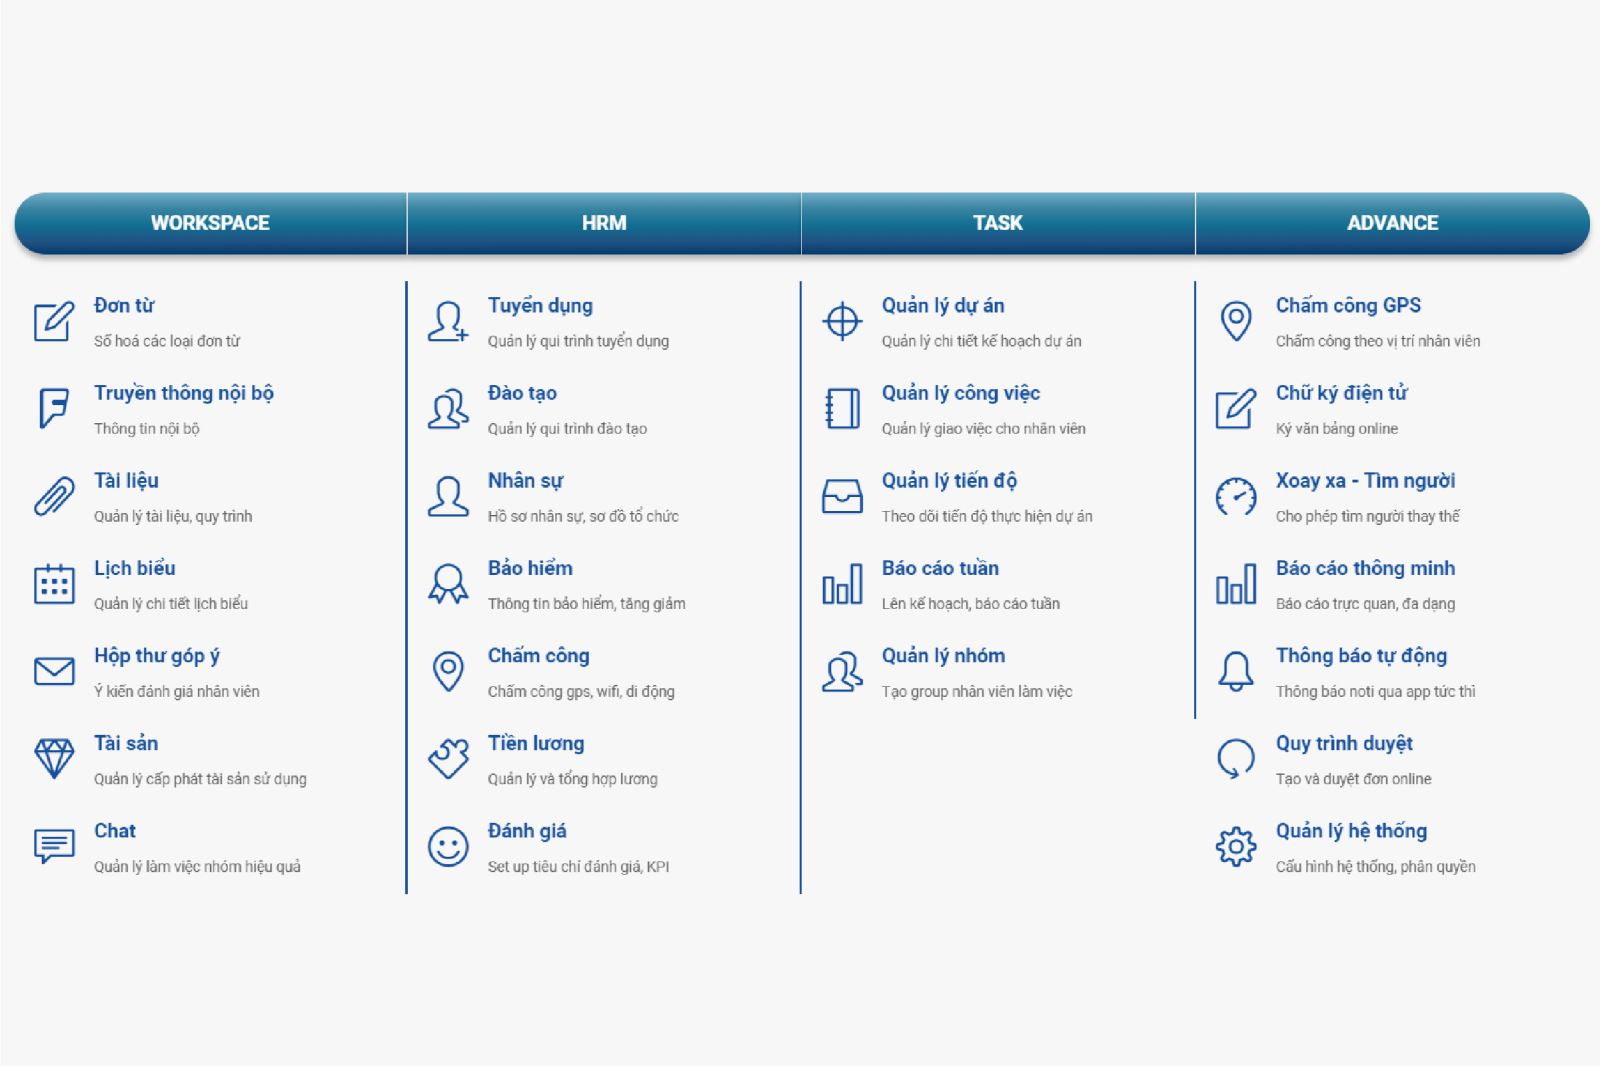This screenshot has height=1066, width=1600.
Task: Click the Tài liệu paperclip icon
Action: pos(54,496)
